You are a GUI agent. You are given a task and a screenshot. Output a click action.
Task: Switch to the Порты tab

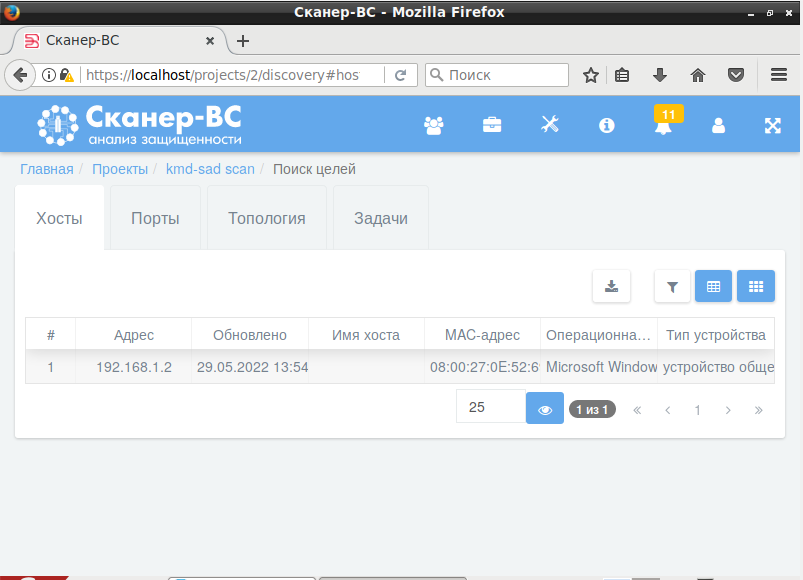point(155,218)
